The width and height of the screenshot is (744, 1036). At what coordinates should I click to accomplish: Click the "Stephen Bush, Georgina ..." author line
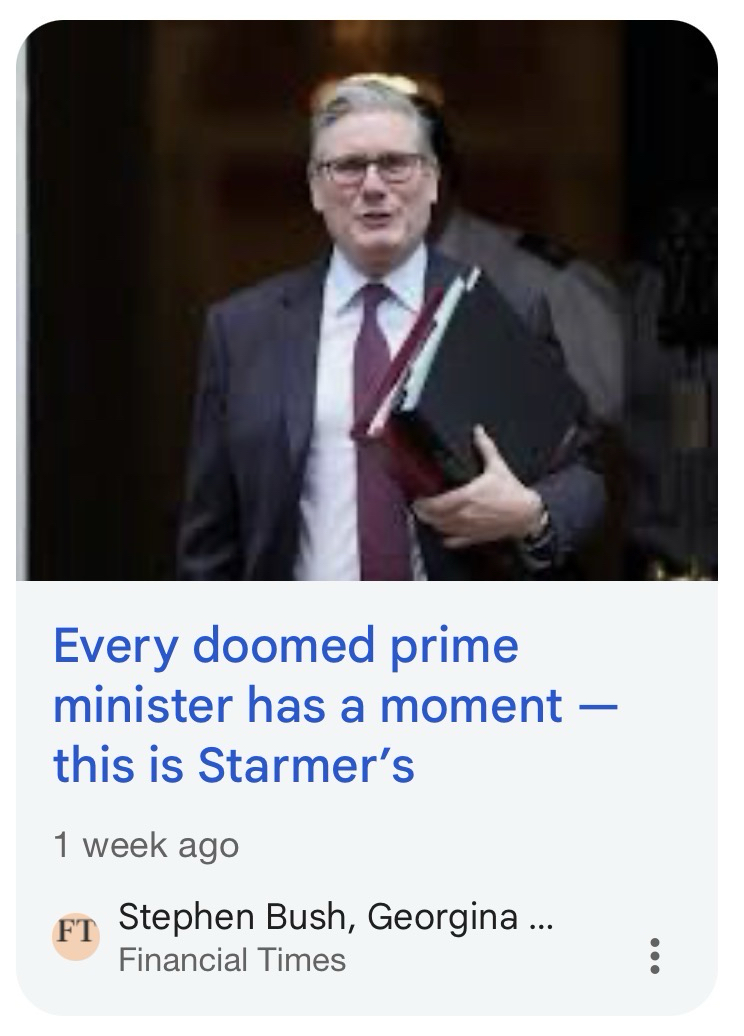[336, 917]
